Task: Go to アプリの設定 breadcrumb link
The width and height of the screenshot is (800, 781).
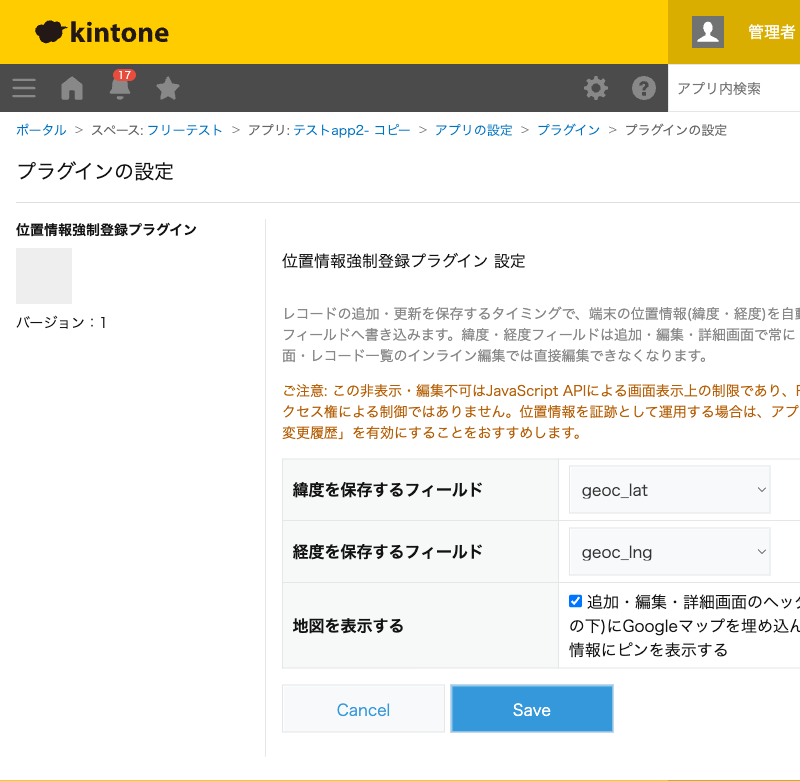Action: click(x=473, y=130)
